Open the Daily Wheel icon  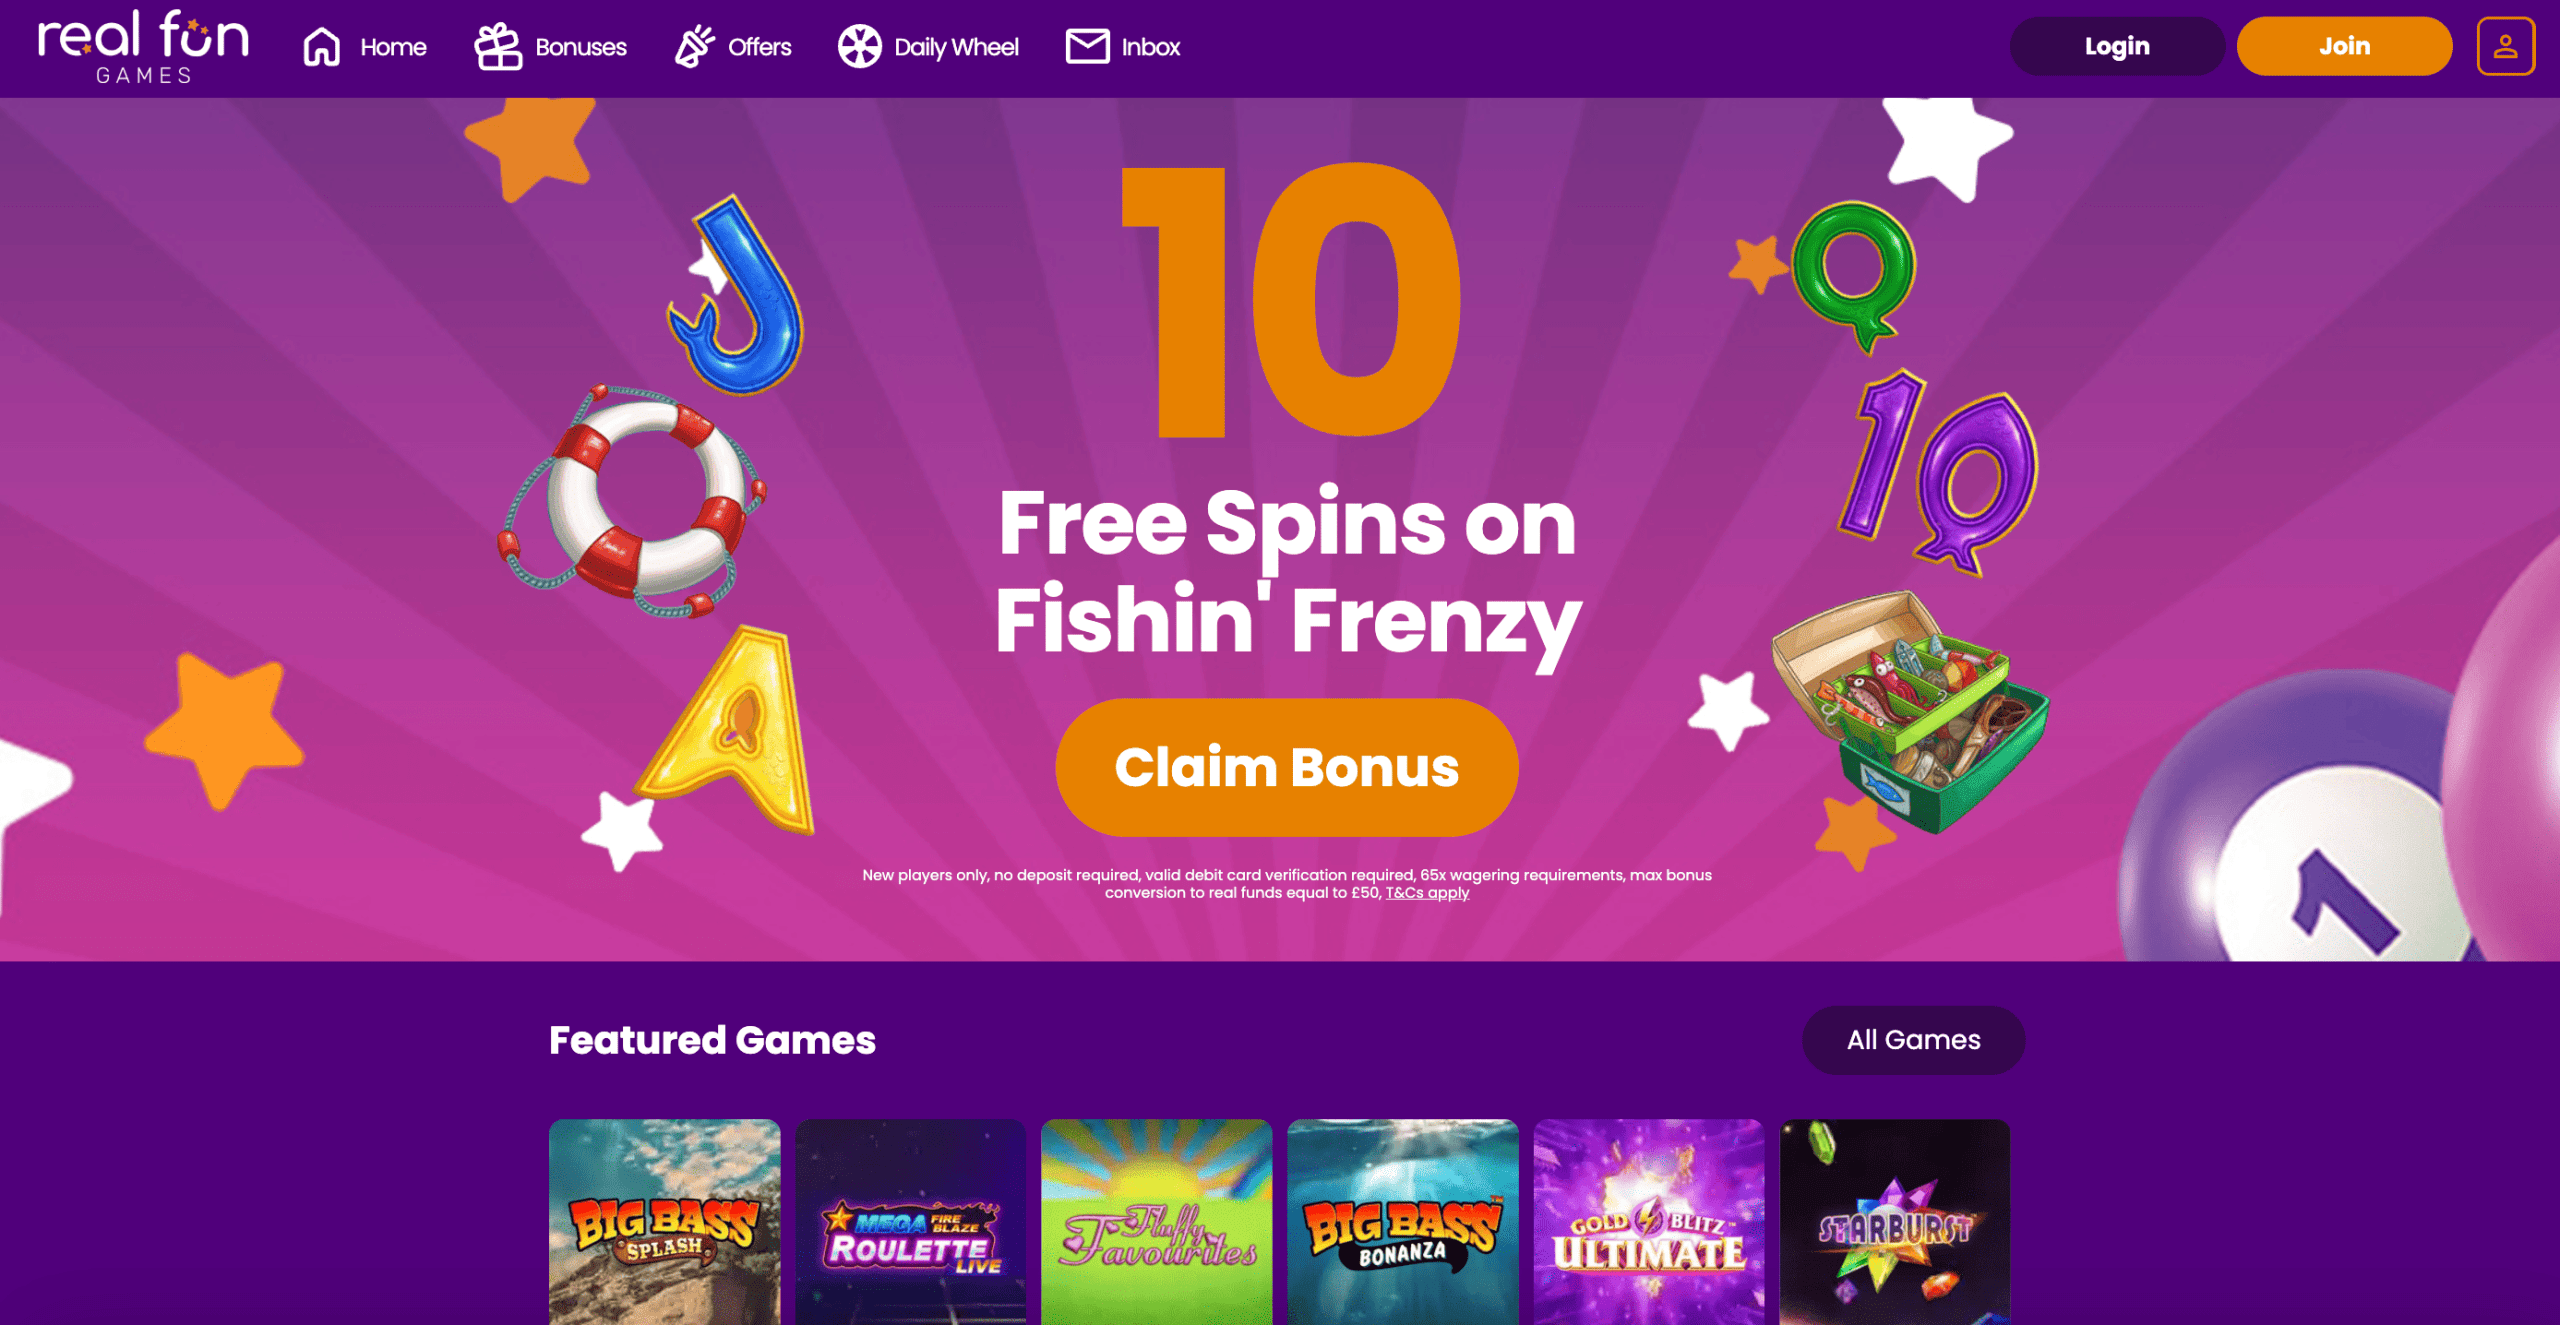point(858,45)
